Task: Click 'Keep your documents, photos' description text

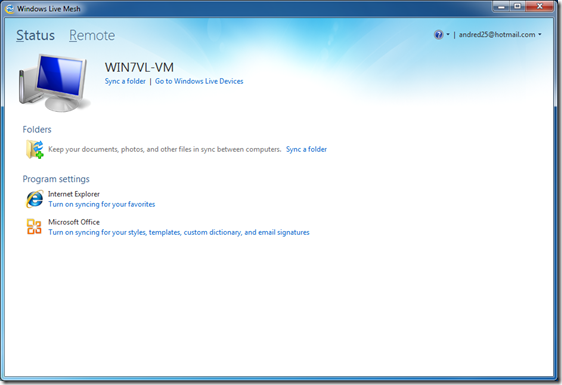Action: [x=165, y=149]
